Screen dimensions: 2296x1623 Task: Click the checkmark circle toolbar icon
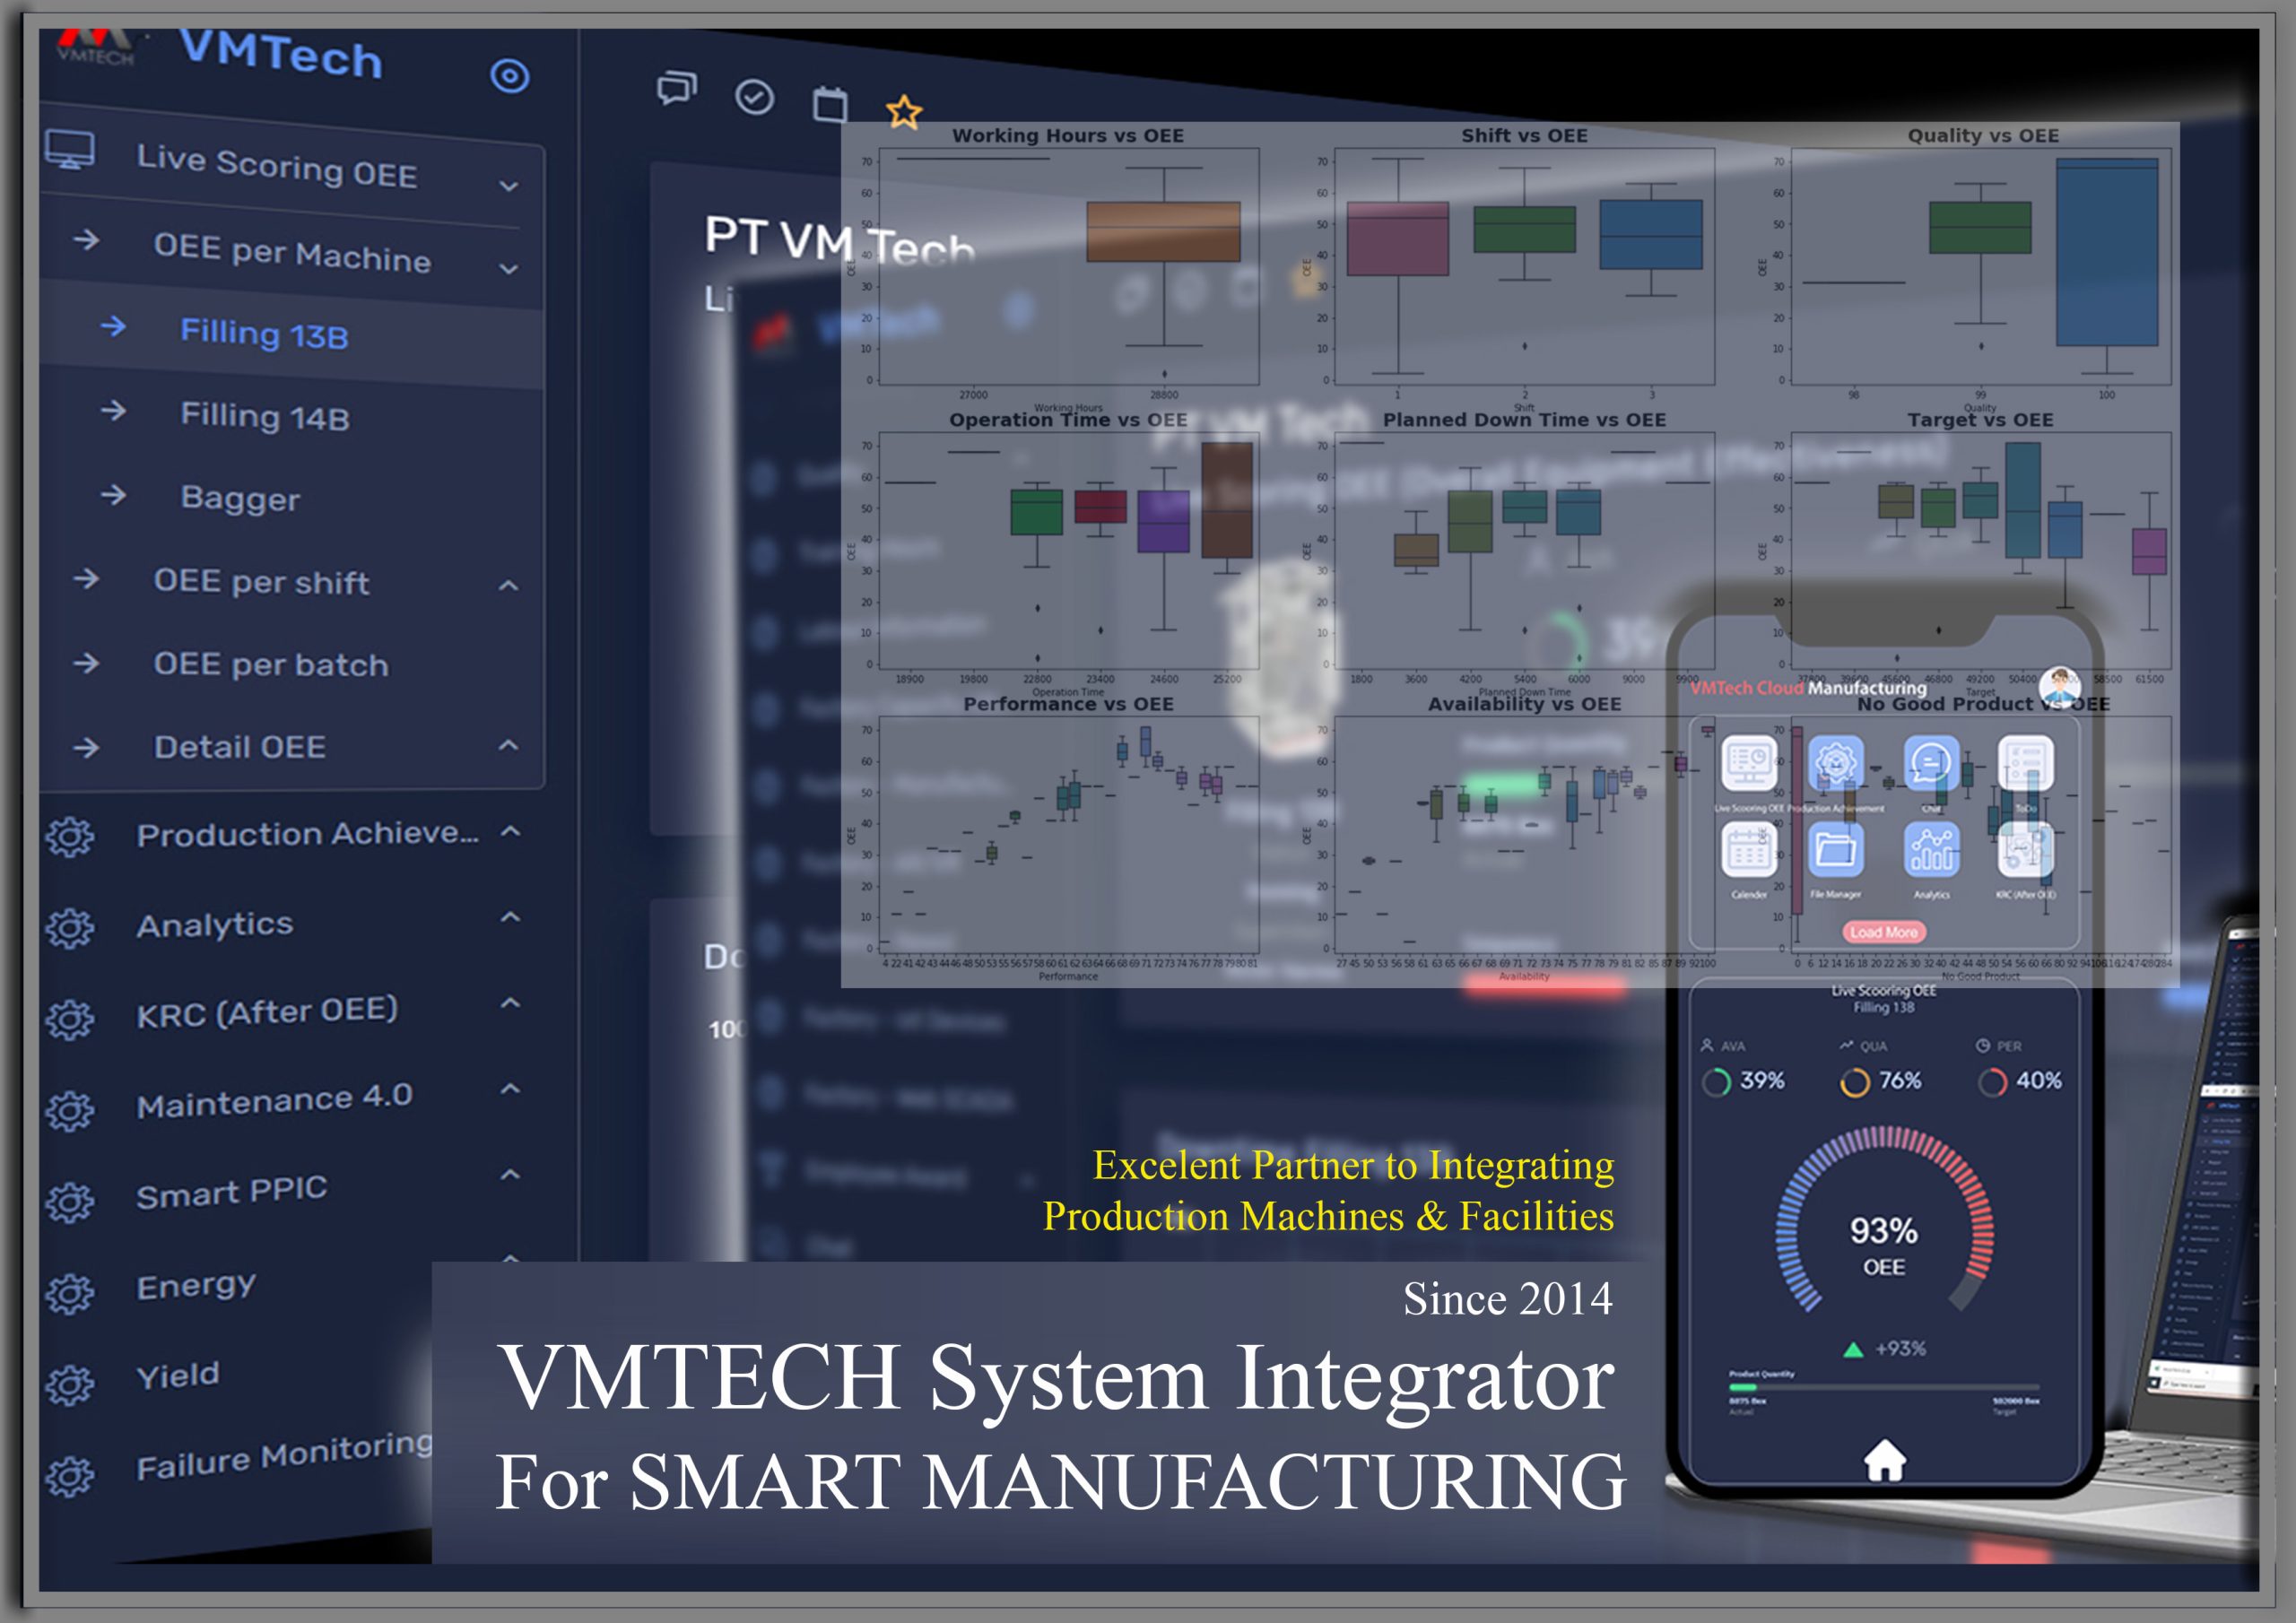pyautogui.click(x=754, y=97)
